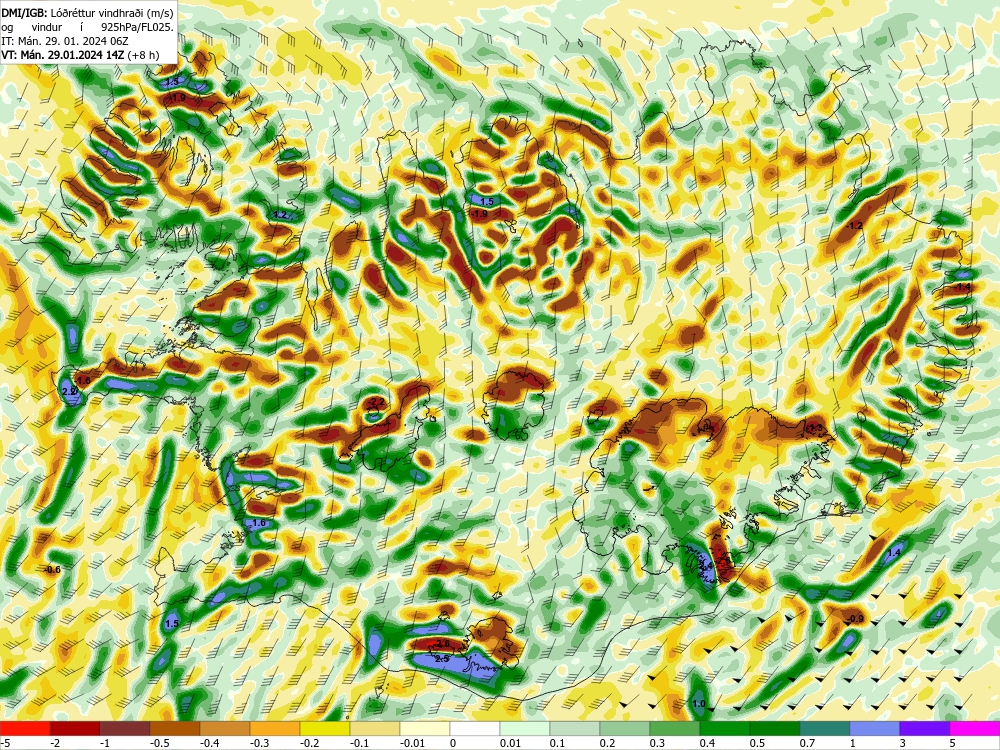Viewport: 1000px width, 750px height.
Task: Click the '-0.6' value label on the map
Action: tap(52, 570)
